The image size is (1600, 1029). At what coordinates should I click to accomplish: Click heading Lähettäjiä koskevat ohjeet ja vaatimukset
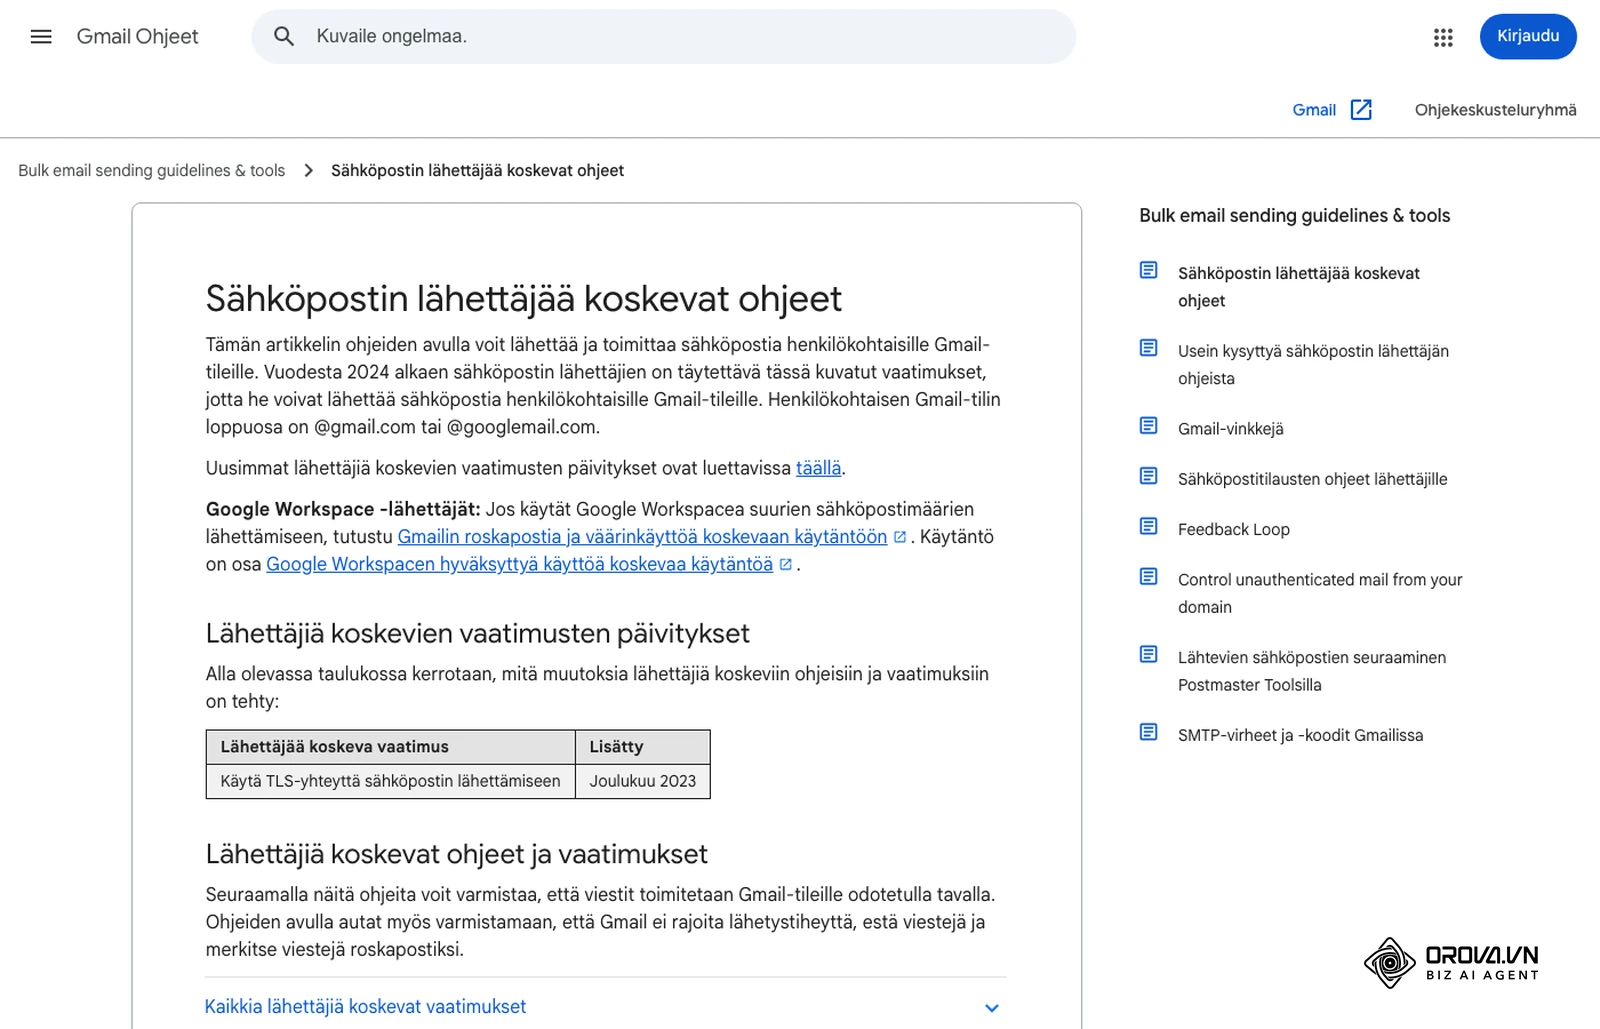click(x=456, y=854)
